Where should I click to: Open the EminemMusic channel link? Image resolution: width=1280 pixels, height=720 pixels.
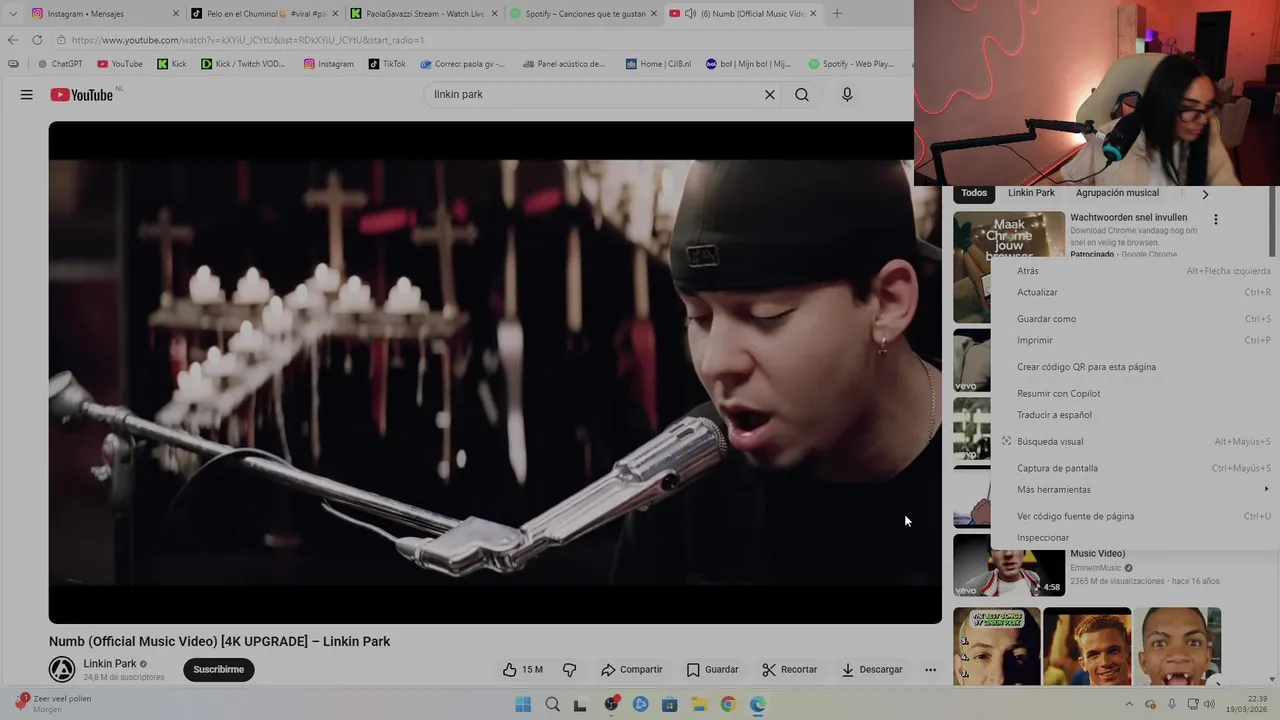click(1096, 568)
